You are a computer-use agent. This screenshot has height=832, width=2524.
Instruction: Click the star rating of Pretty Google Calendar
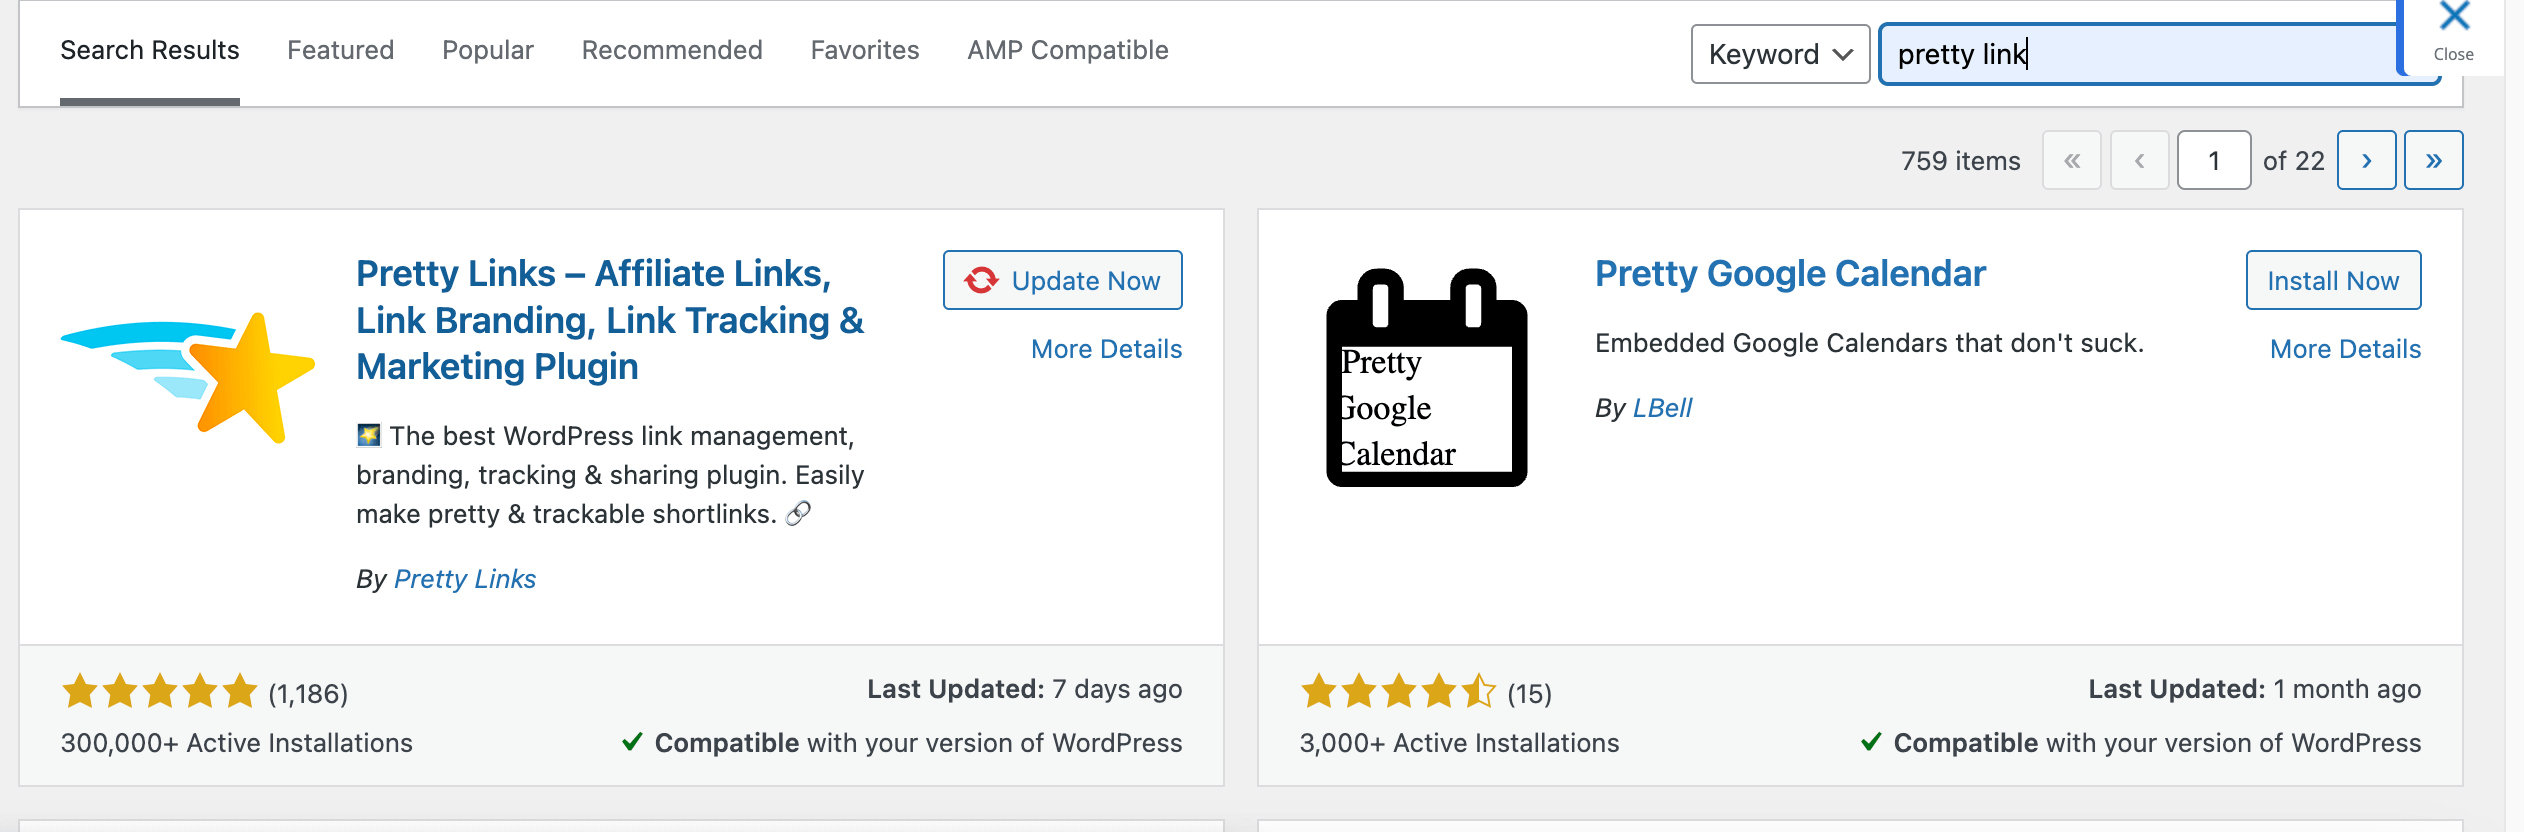(x=1398, y=692)
